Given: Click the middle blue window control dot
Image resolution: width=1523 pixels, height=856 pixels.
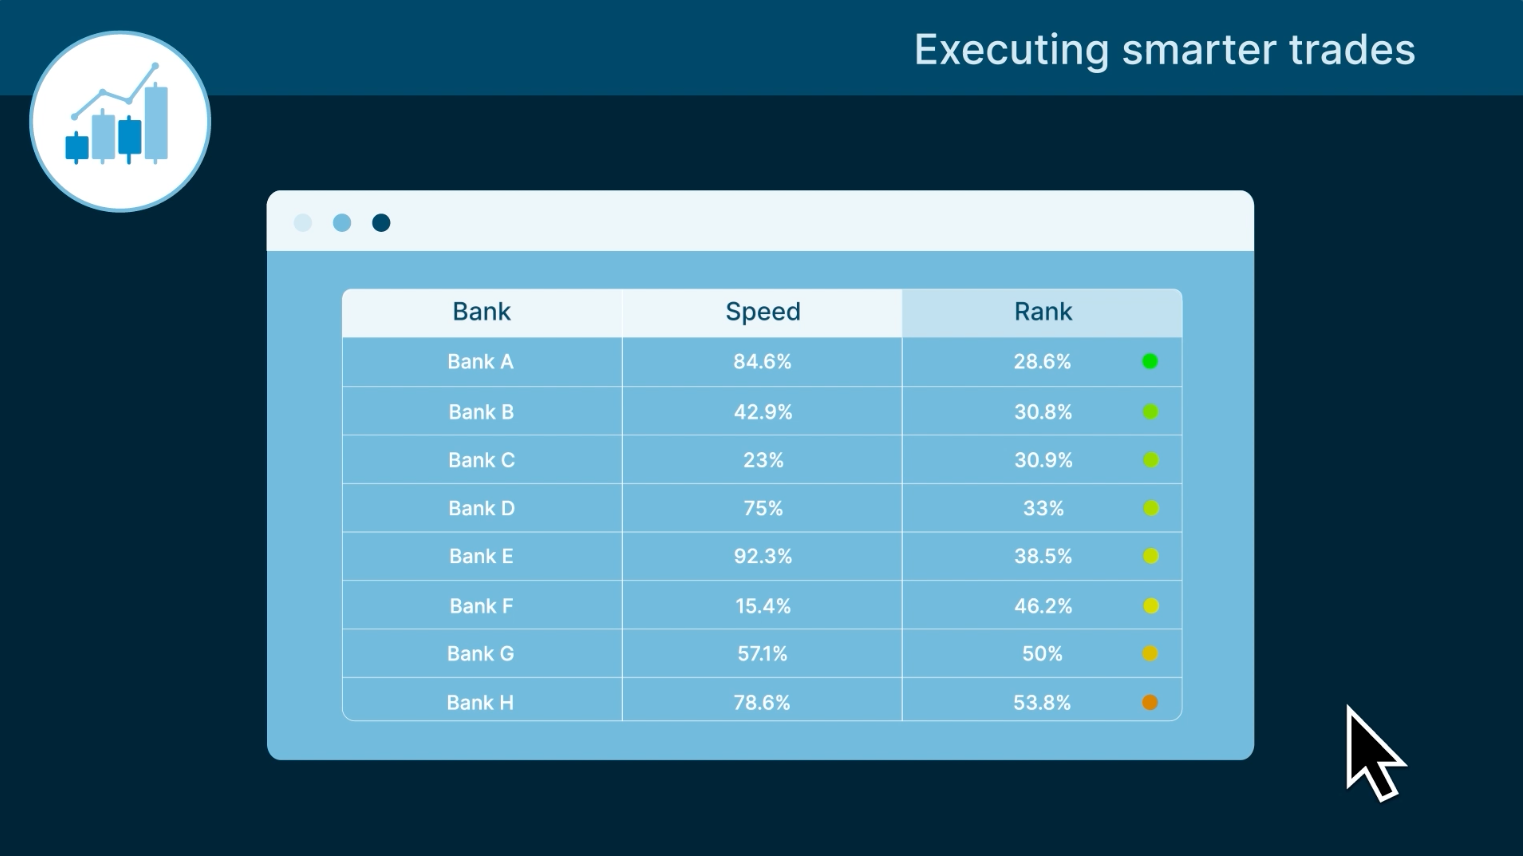Looking at the screenshot, I should [342, 223].
